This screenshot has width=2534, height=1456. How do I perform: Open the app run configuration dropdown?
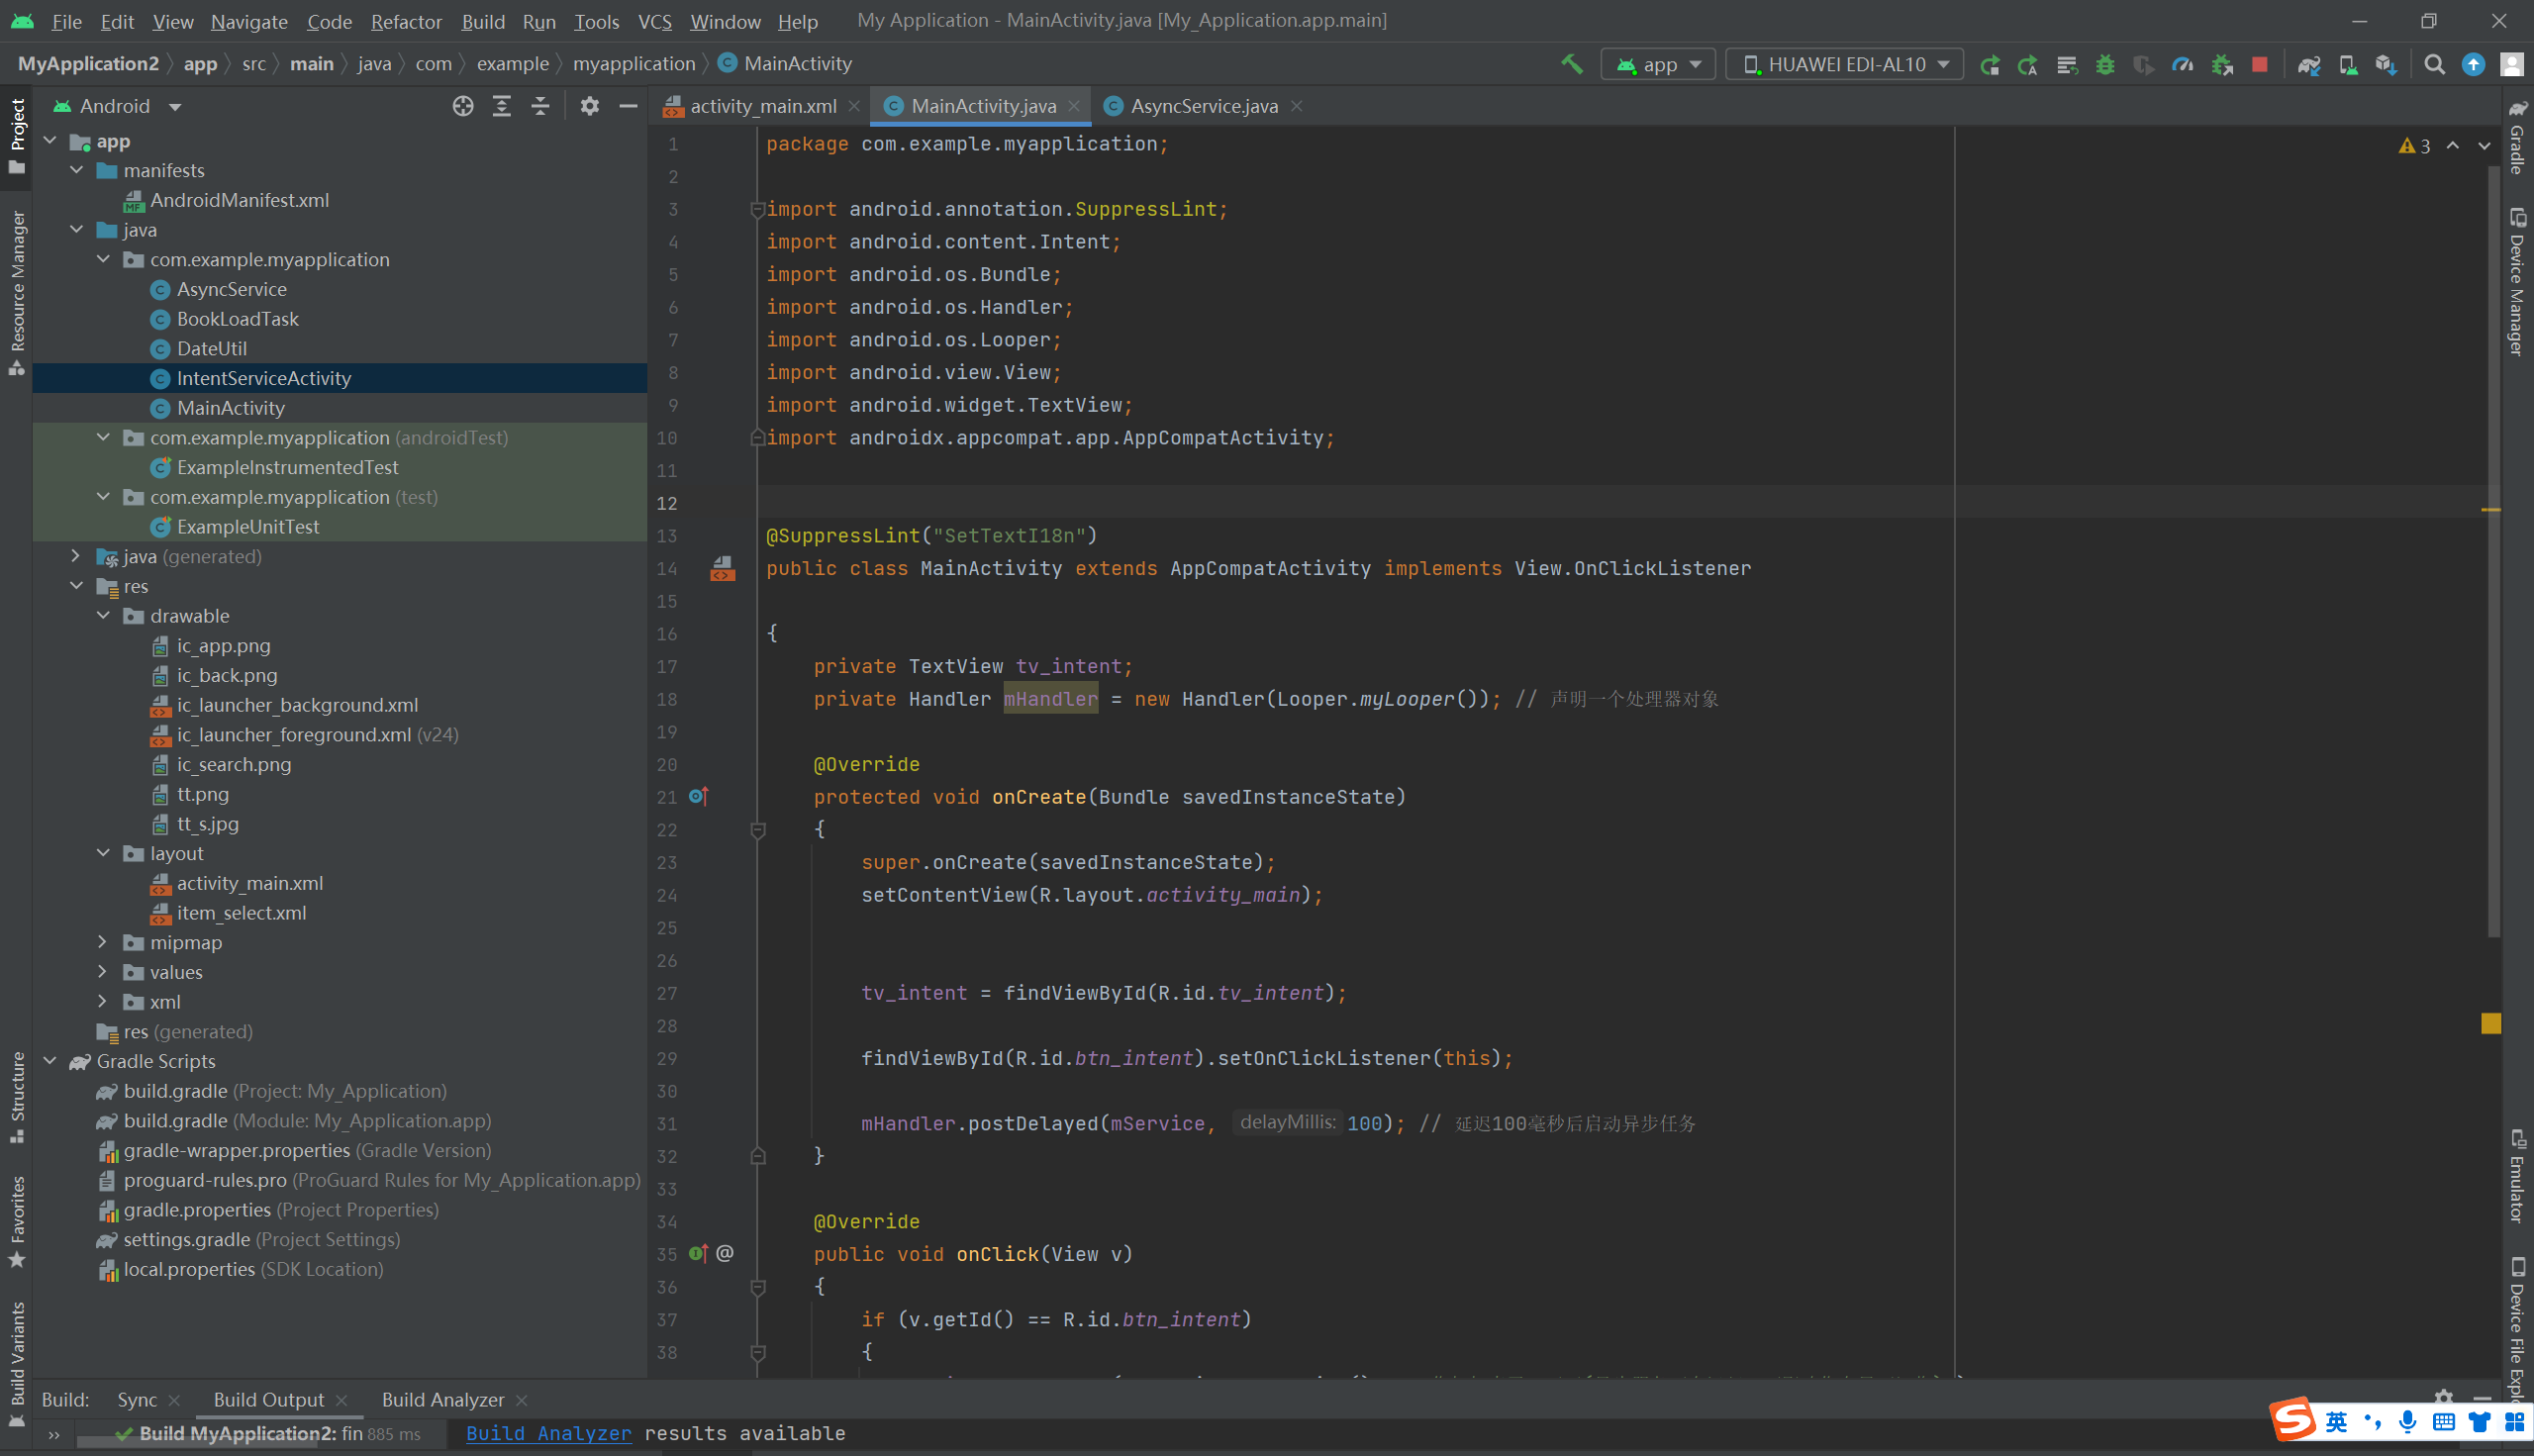click(x=1658, y=64)
